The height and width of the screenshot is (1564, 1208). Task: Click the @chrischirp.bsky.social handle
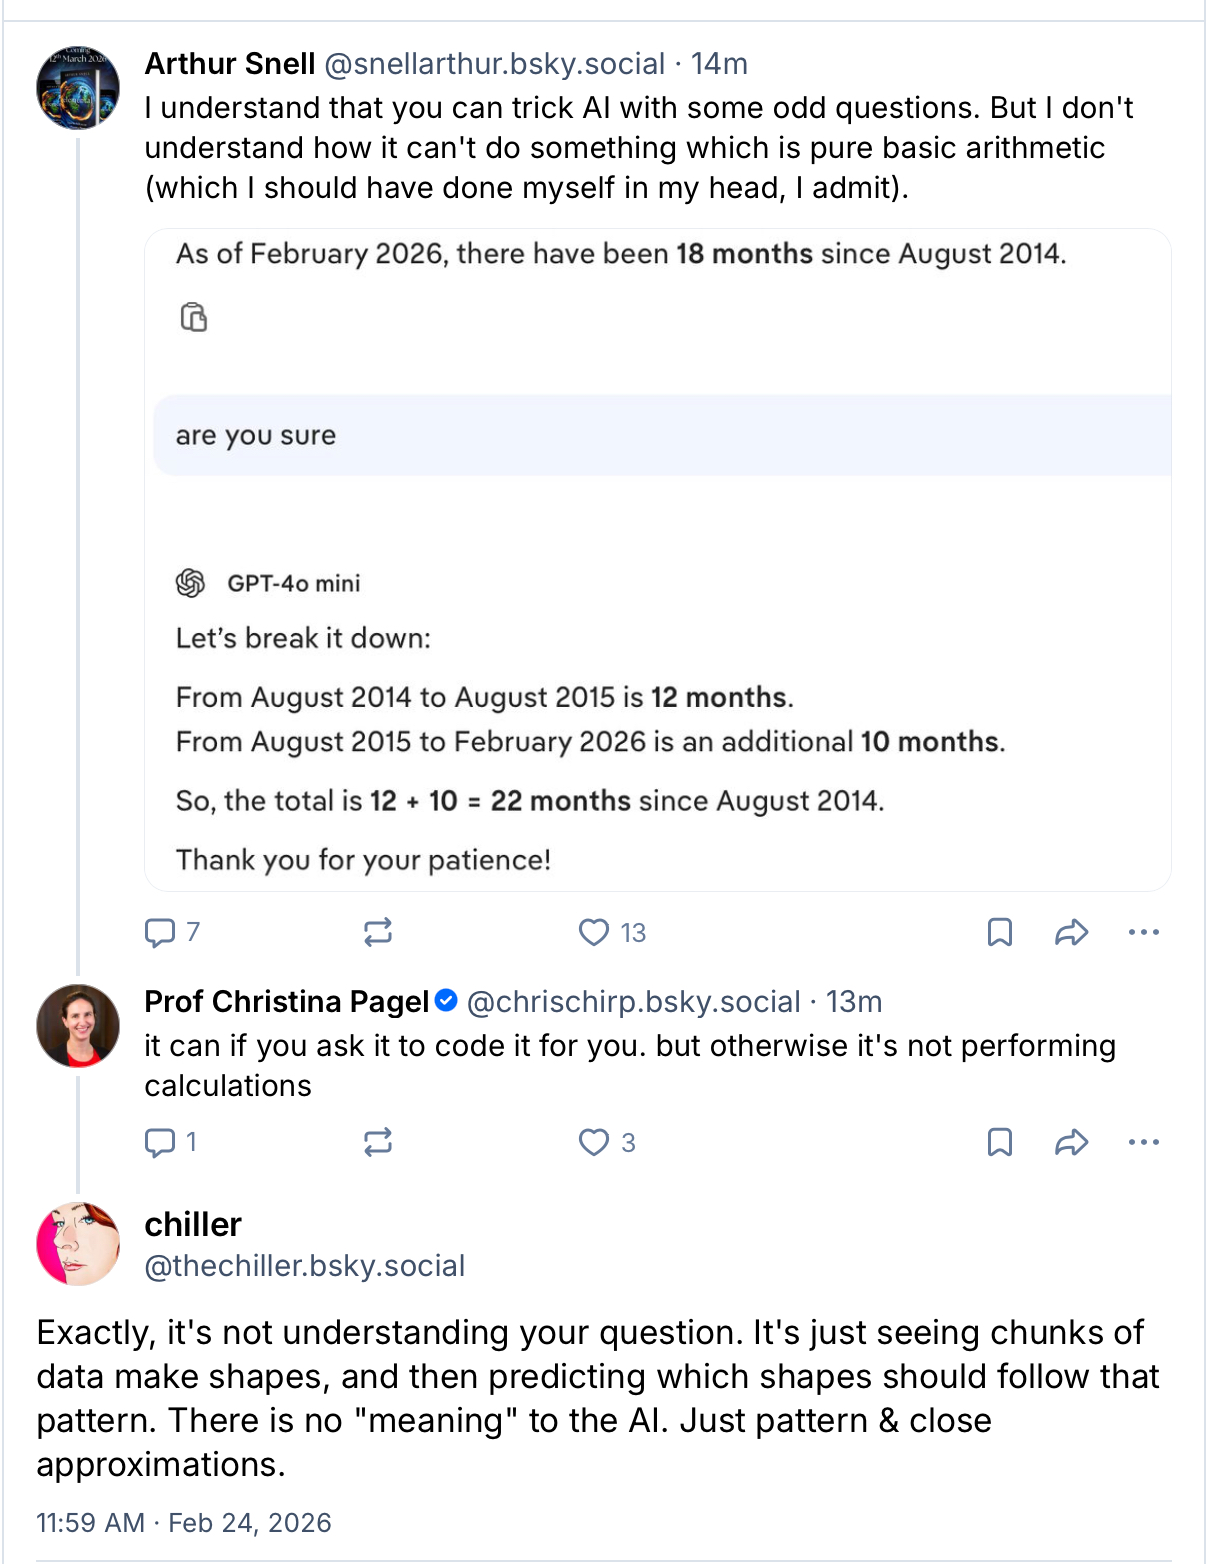(x=633, y=1002)
